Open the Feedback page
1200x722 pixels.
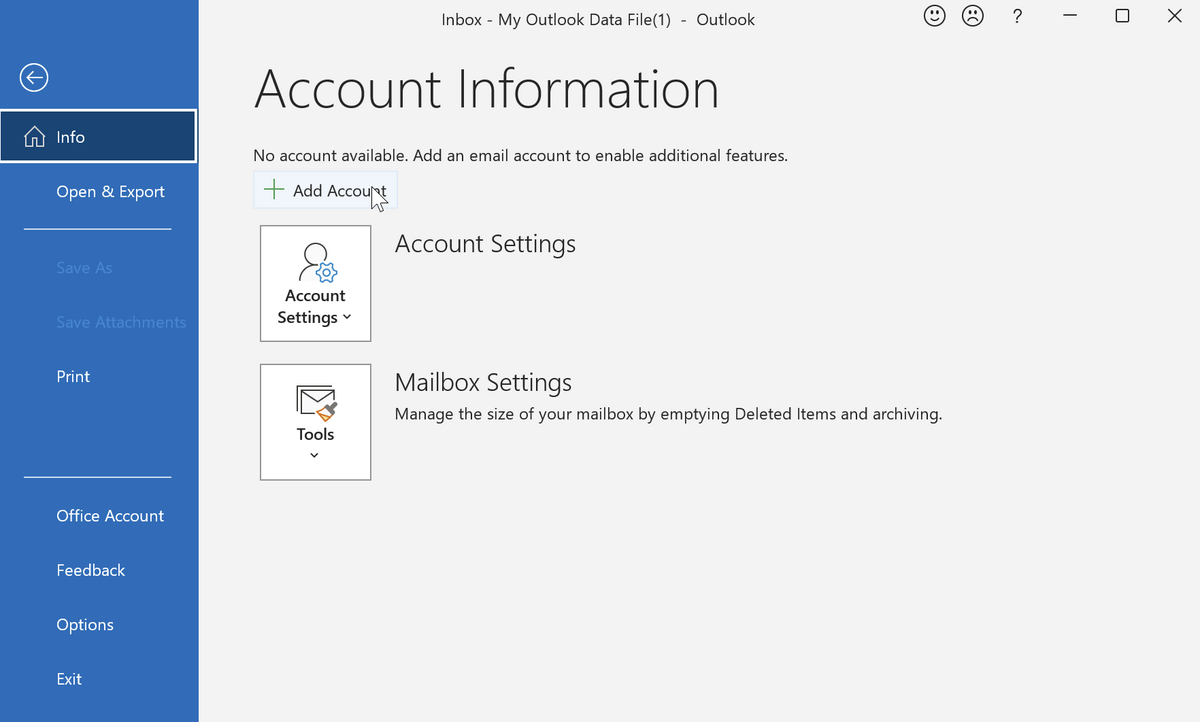(90, 570)
